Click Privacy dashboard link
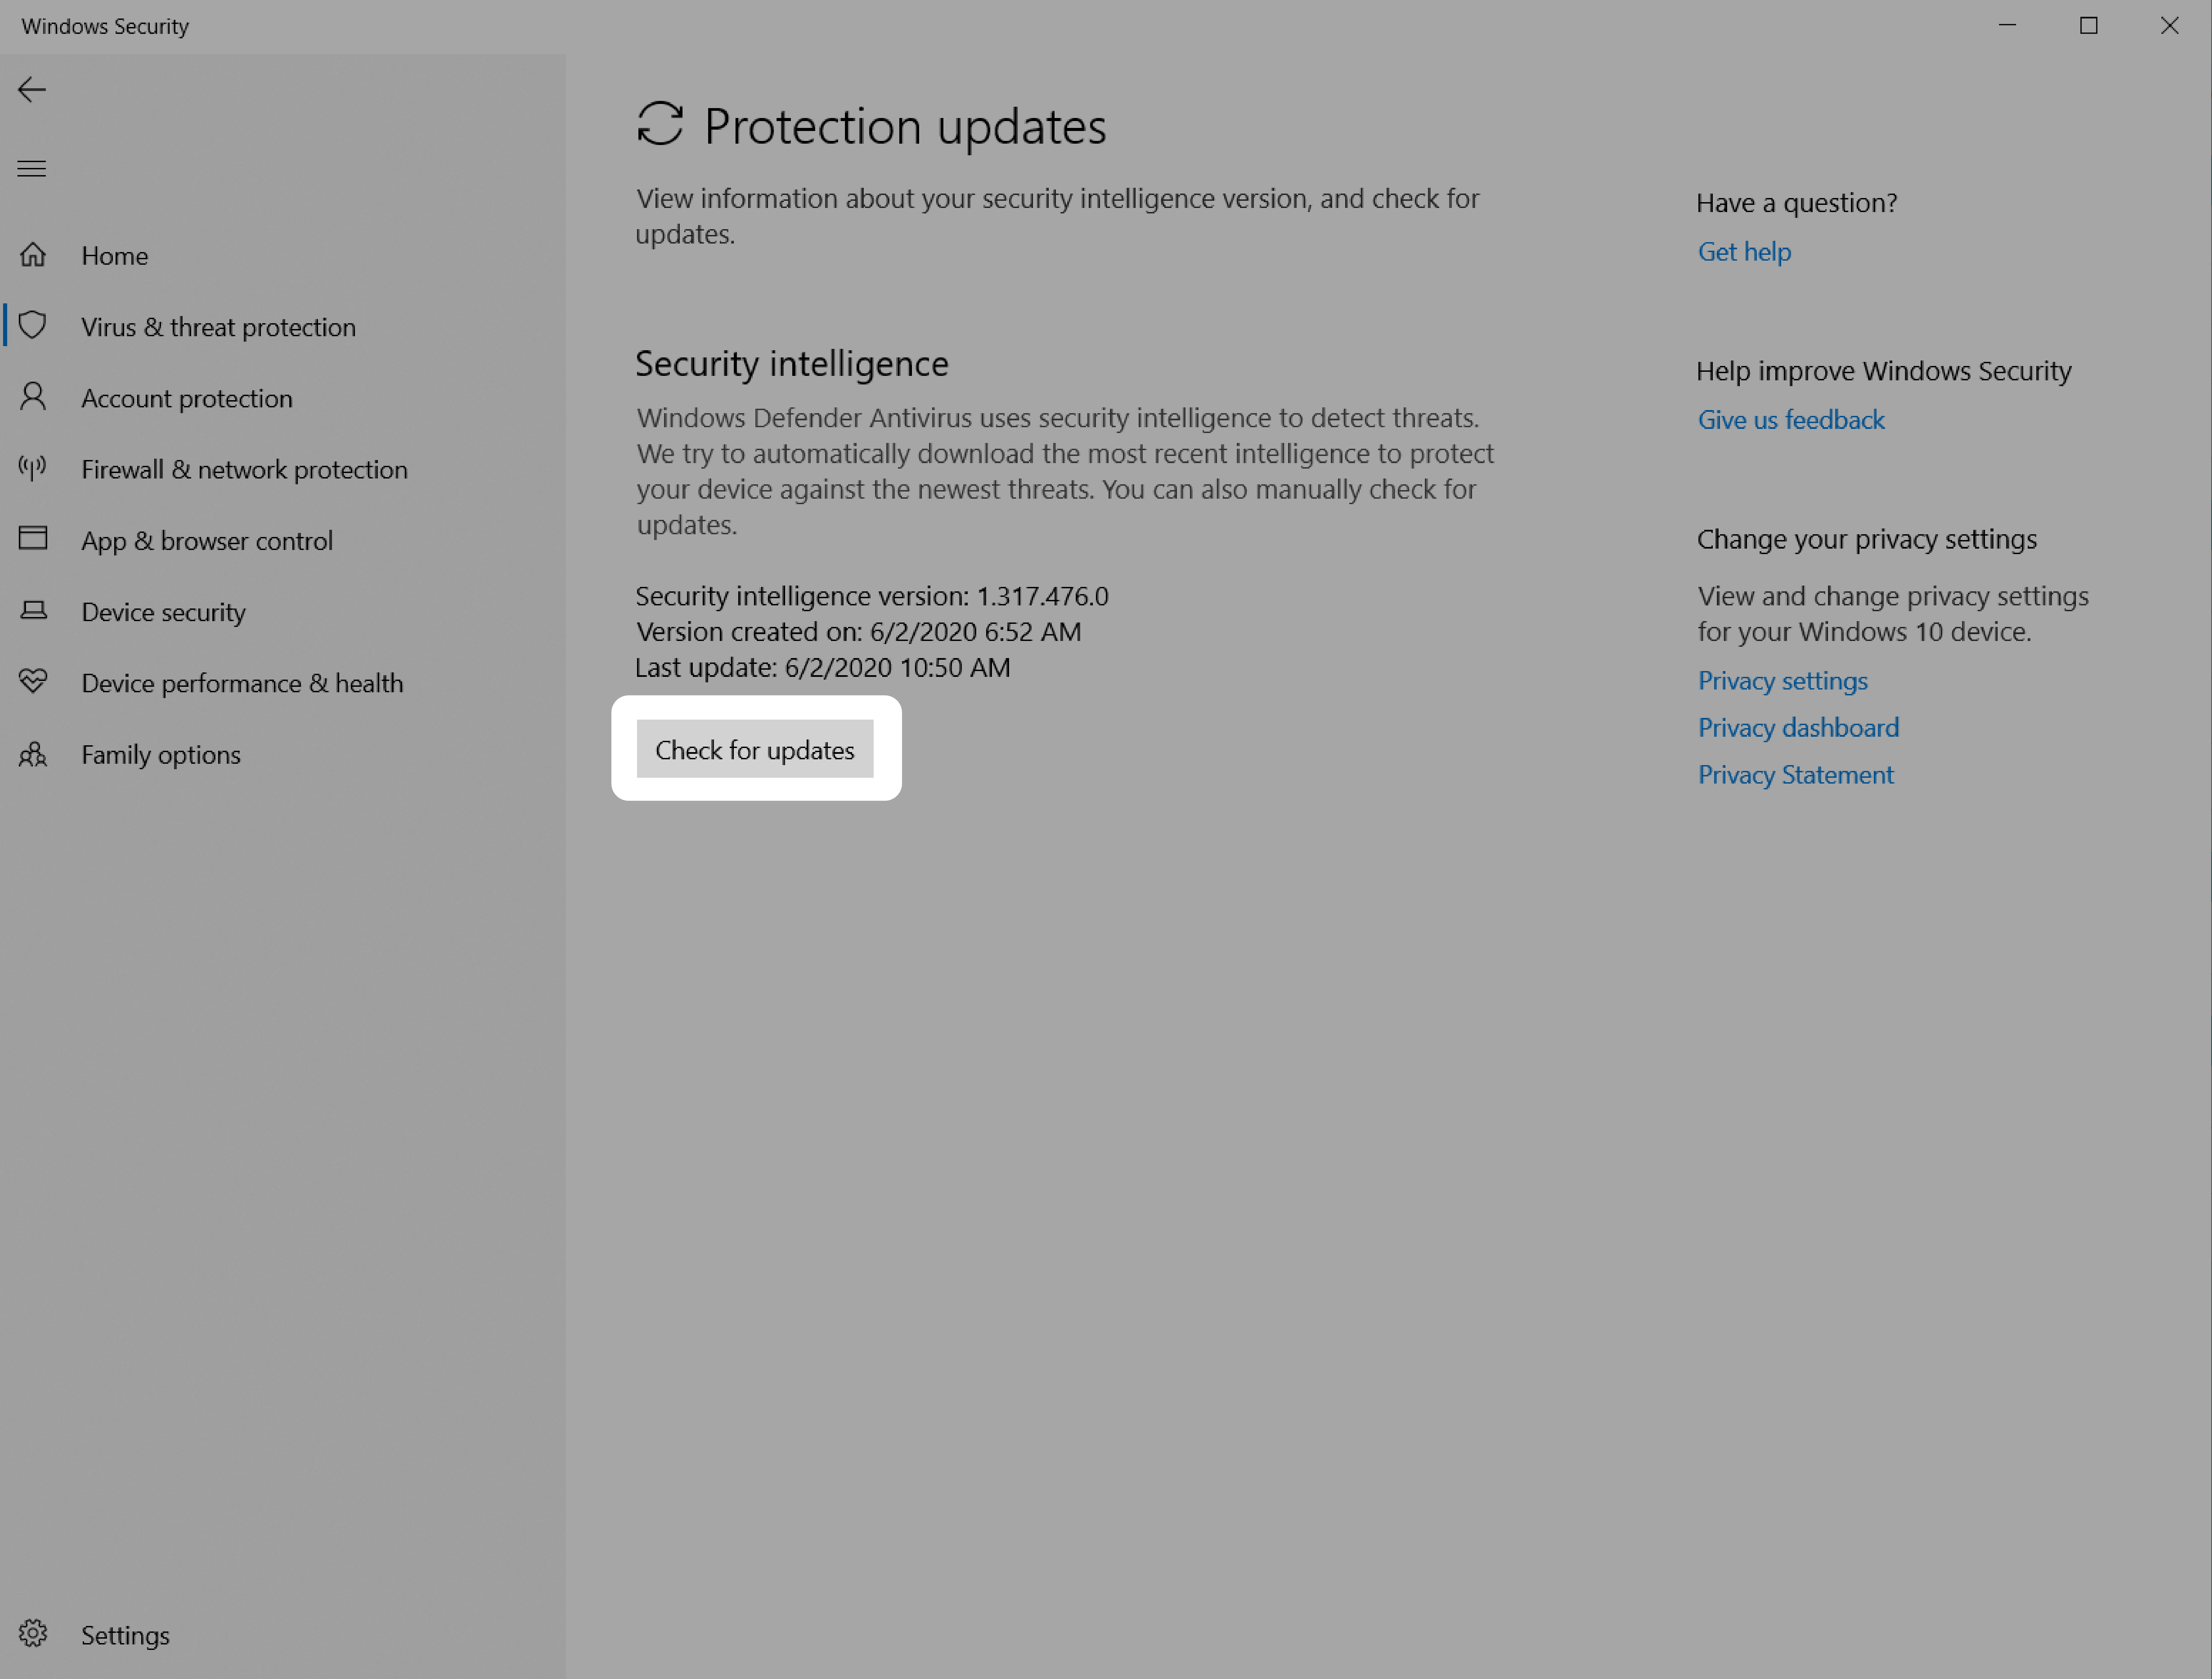 click(x=1796, y=725)
